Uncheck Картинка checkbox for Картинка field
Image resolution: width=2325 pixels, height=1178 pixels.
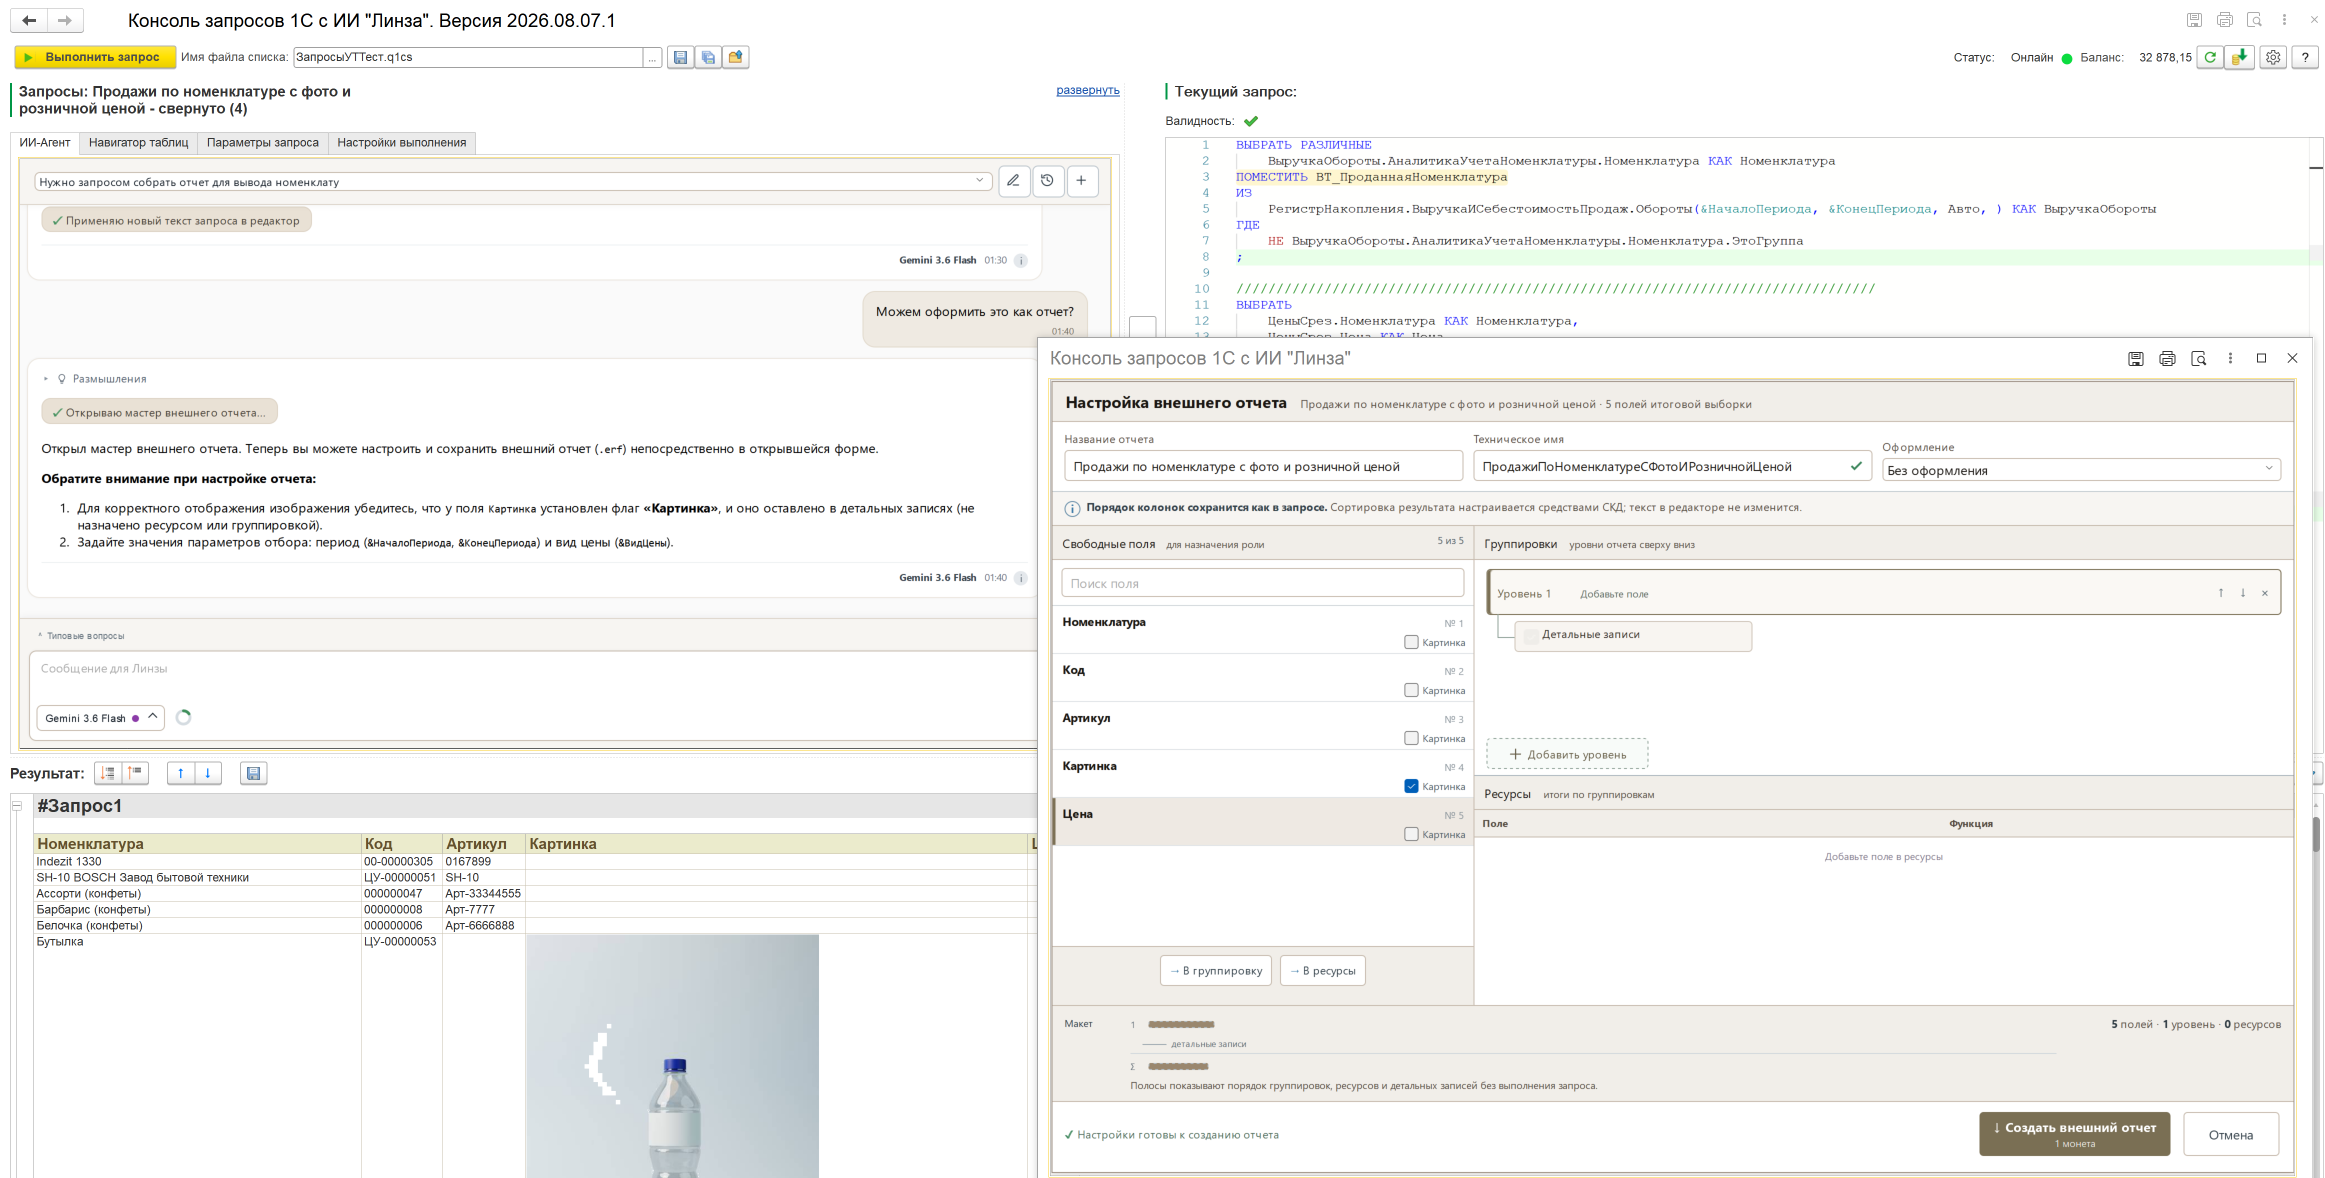(x=1411, y=786)
